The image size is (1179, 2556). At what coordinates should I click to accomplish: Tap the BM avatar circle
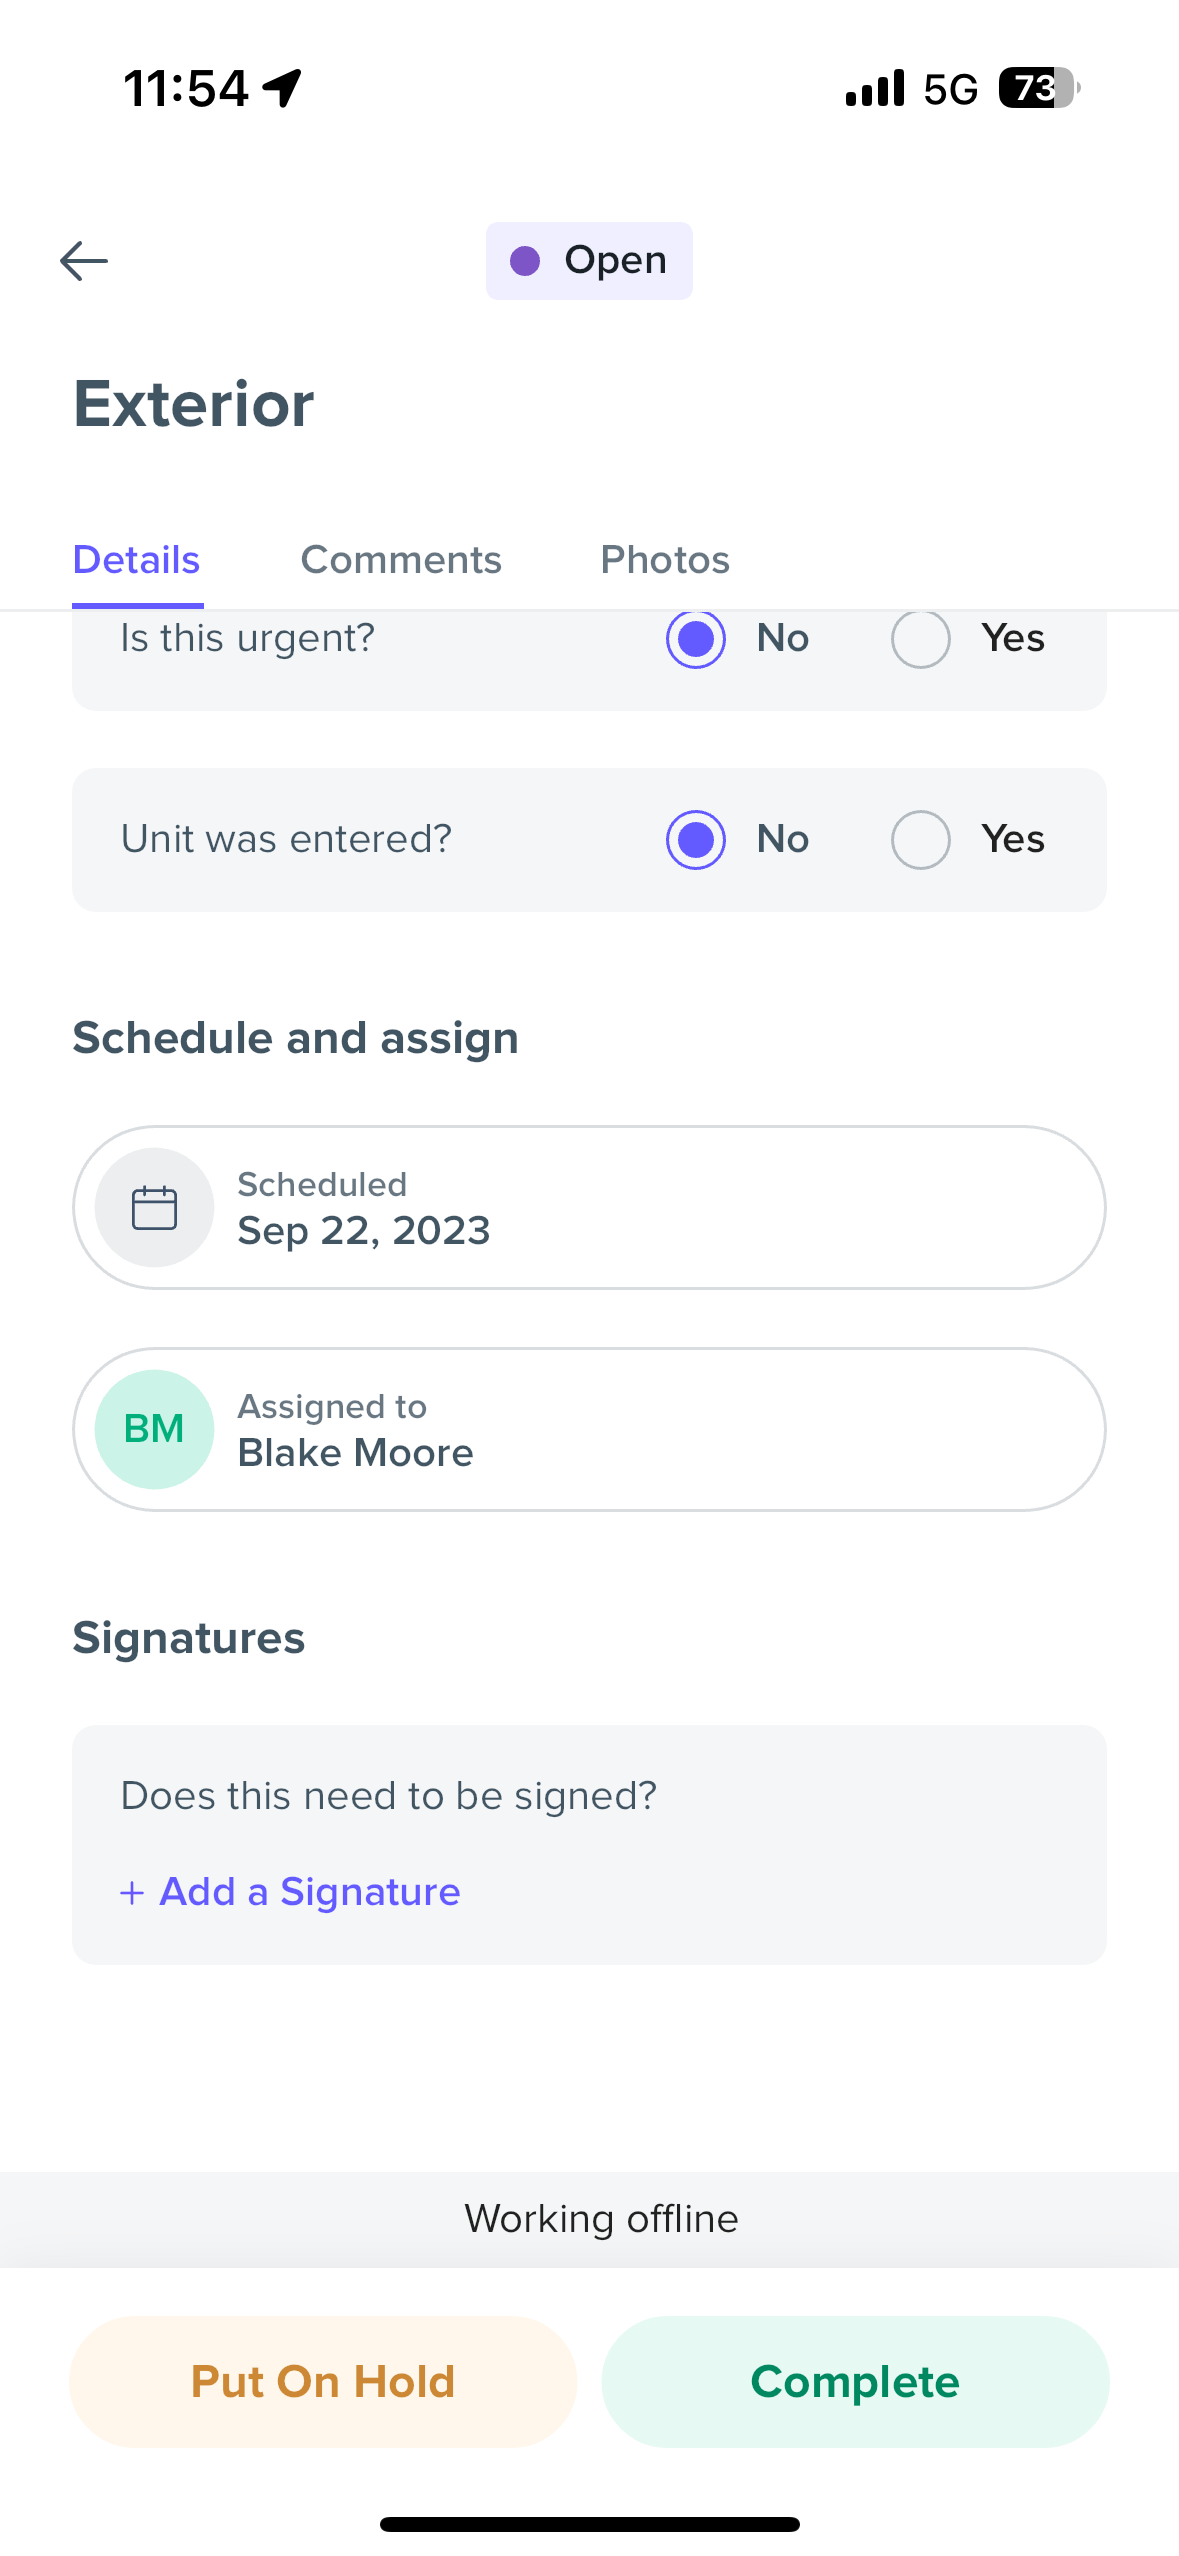click(x=154, y=1429)
